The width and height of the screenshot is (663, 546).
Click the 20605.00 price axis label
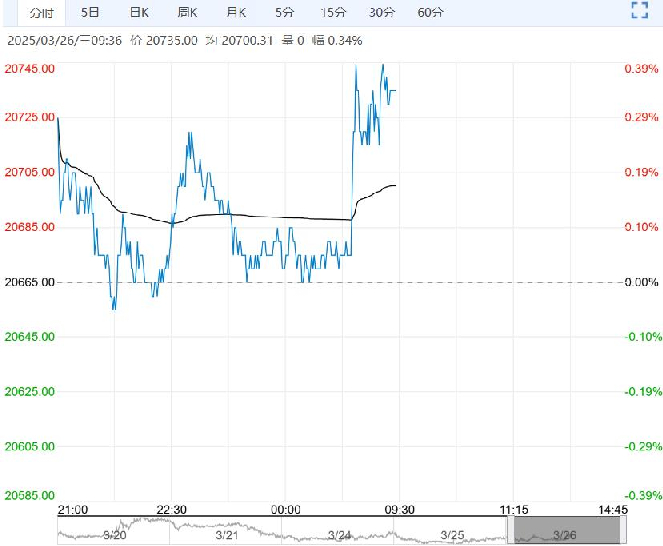[x=30, y=446]
